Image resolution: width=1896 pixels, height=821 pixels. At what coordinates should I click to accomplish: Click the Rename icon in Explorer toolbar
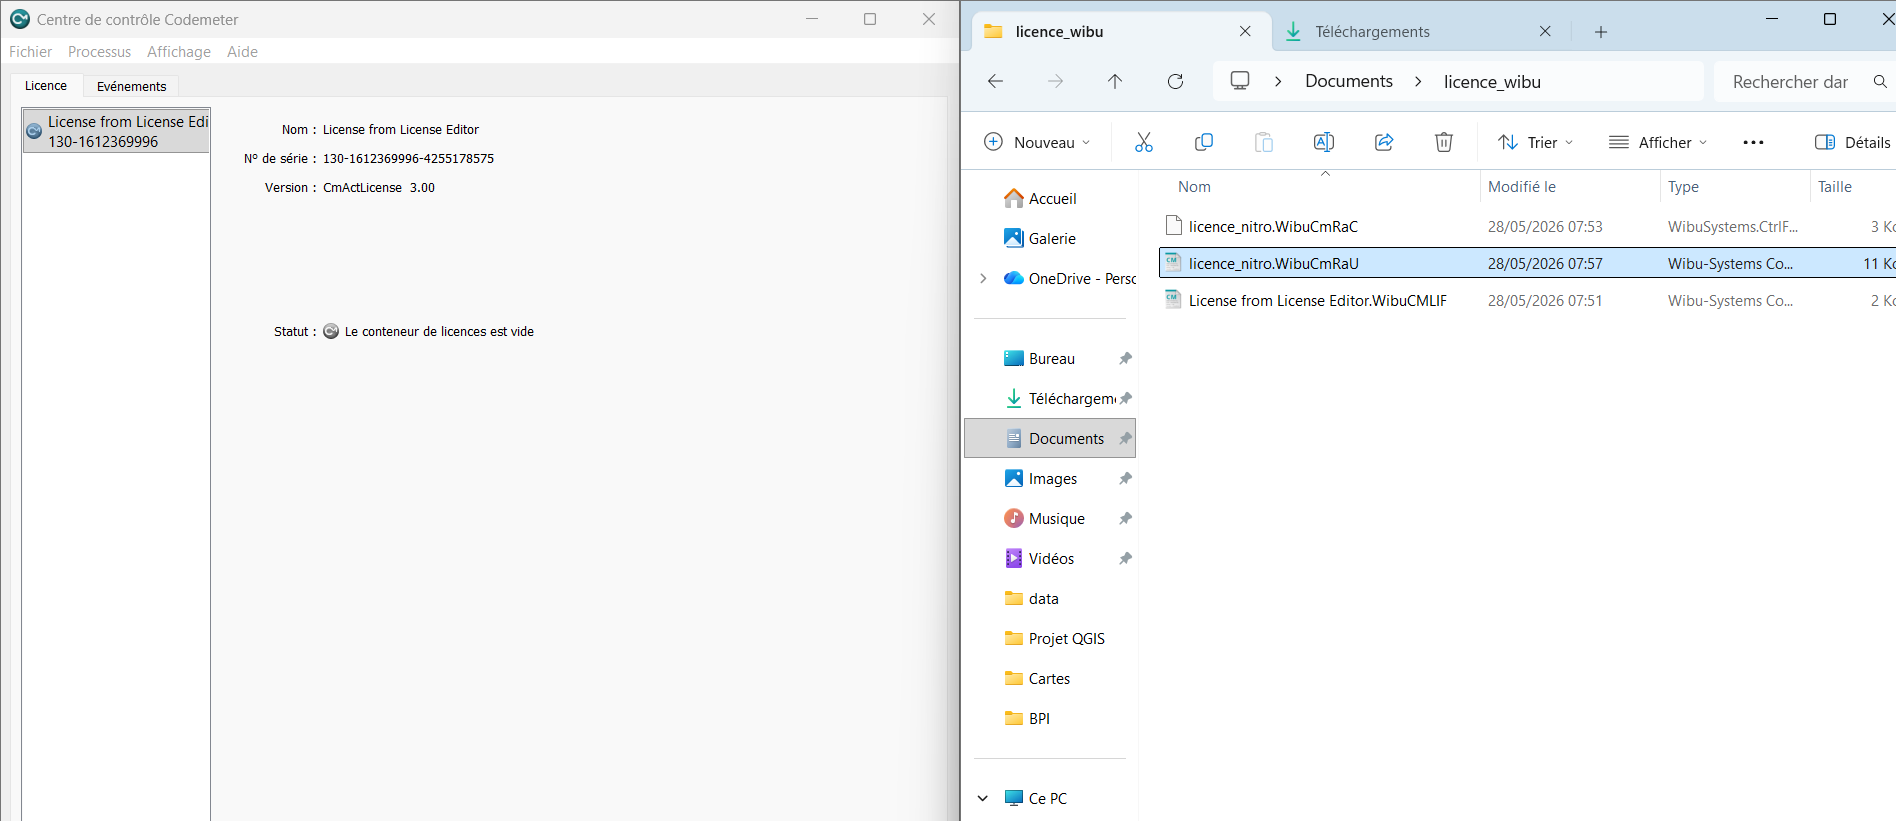(1324, 142)
